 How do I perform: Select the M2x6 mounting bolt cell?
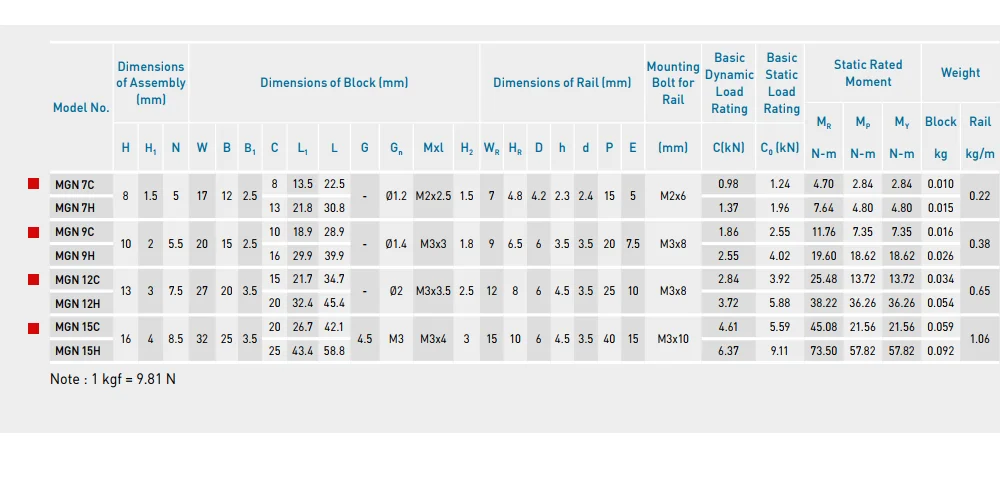pos(673,196)
